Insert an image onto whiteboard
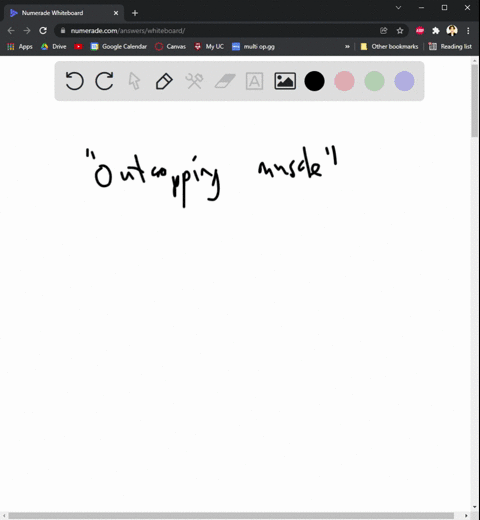480x520 pixels. 285,81
